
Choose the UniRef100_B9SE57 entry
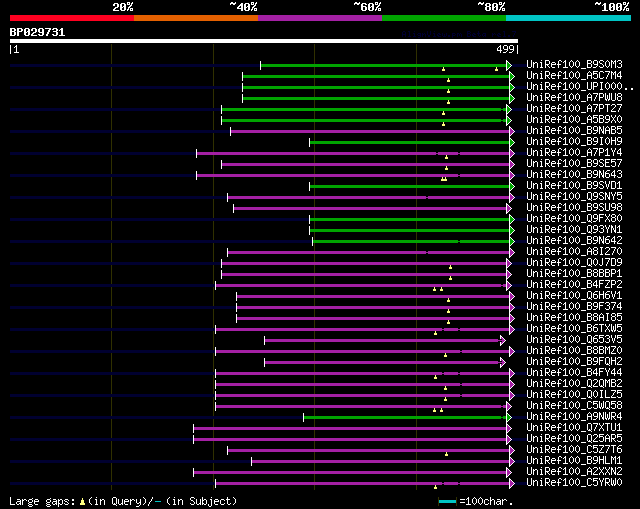click(574, 163)
